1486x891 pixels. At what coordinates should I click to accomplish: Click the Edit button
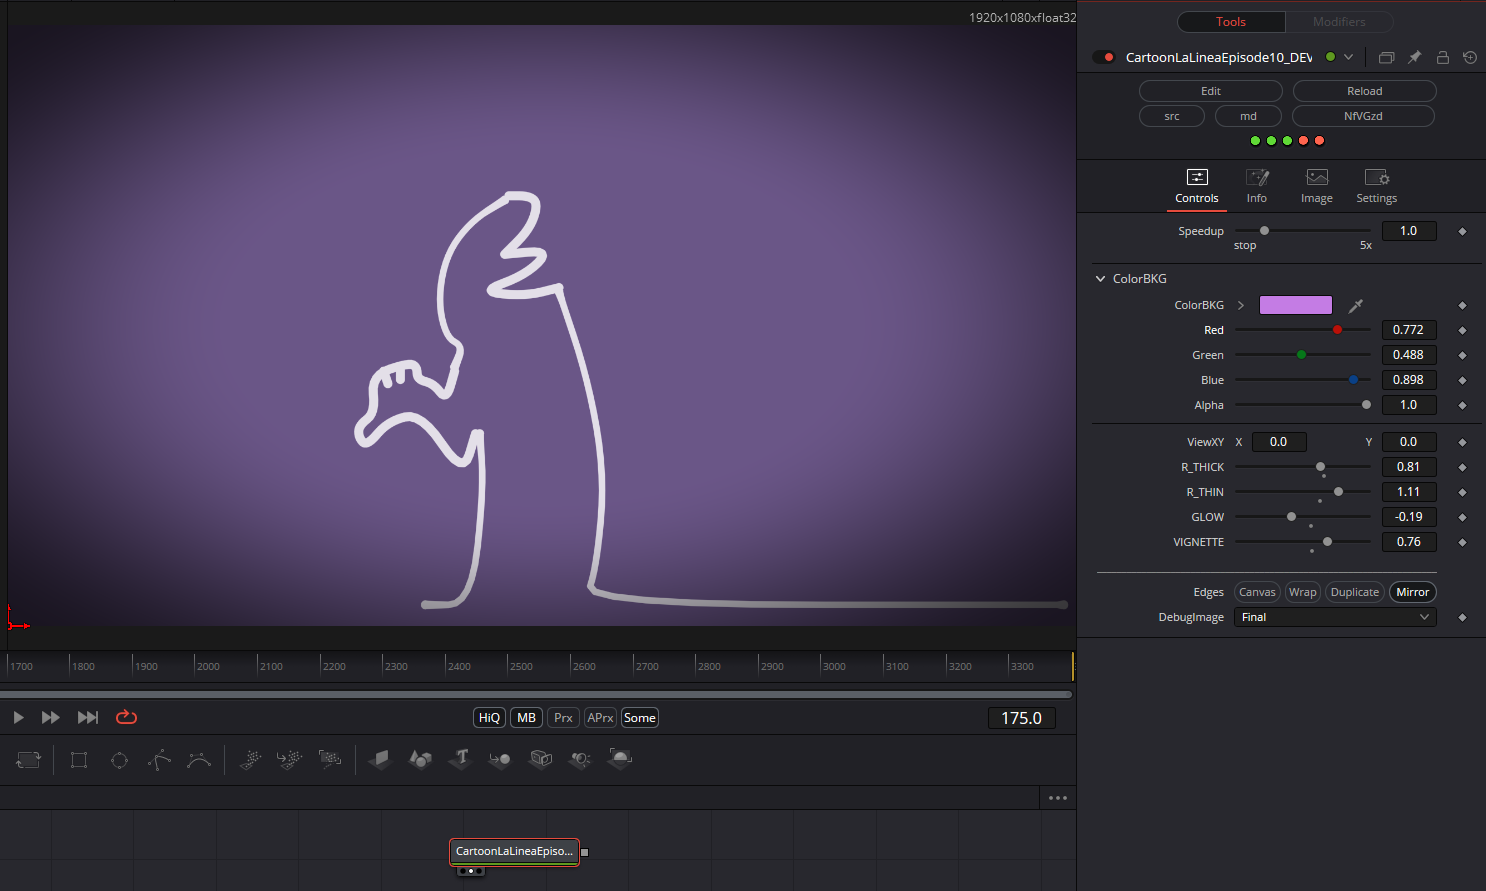(x=1211, y=91)
